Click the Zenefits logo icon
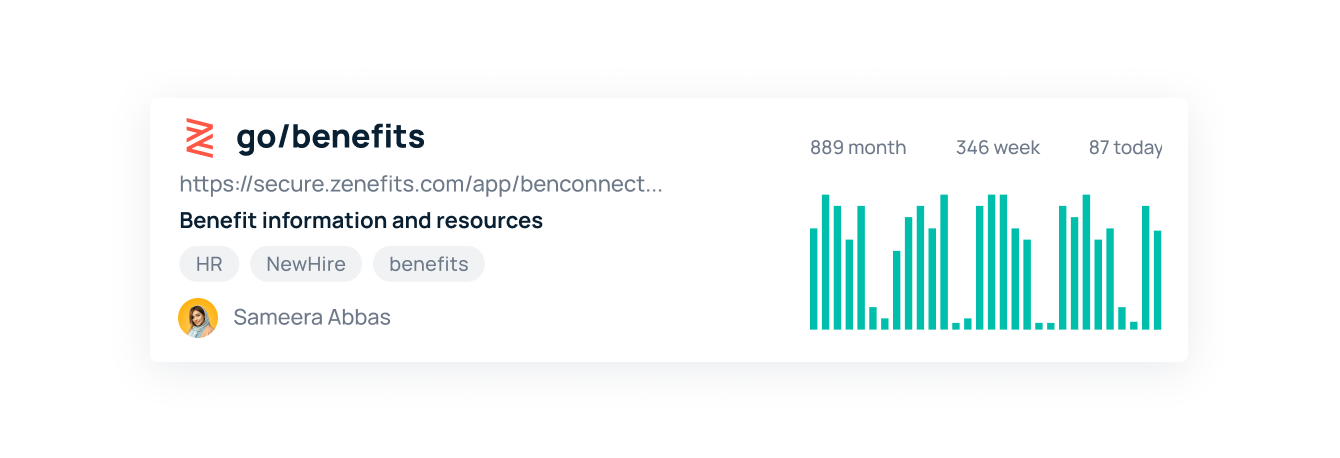This screenshot has width=1340, height=458. [x=200, y=138]
